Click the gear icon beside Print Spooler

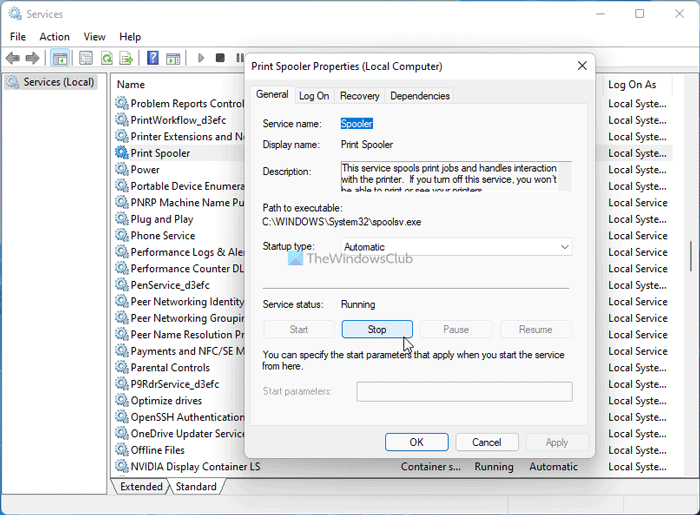coord(121,153)
